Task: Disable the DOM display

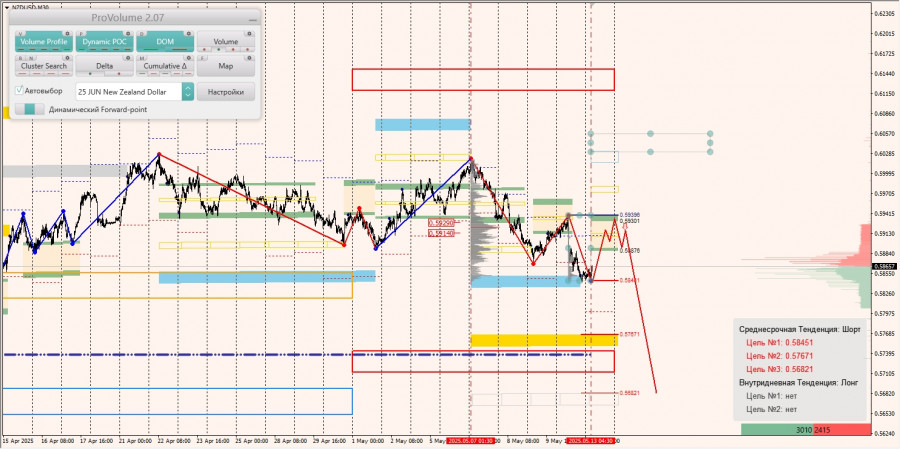Action: coord(165,41)
